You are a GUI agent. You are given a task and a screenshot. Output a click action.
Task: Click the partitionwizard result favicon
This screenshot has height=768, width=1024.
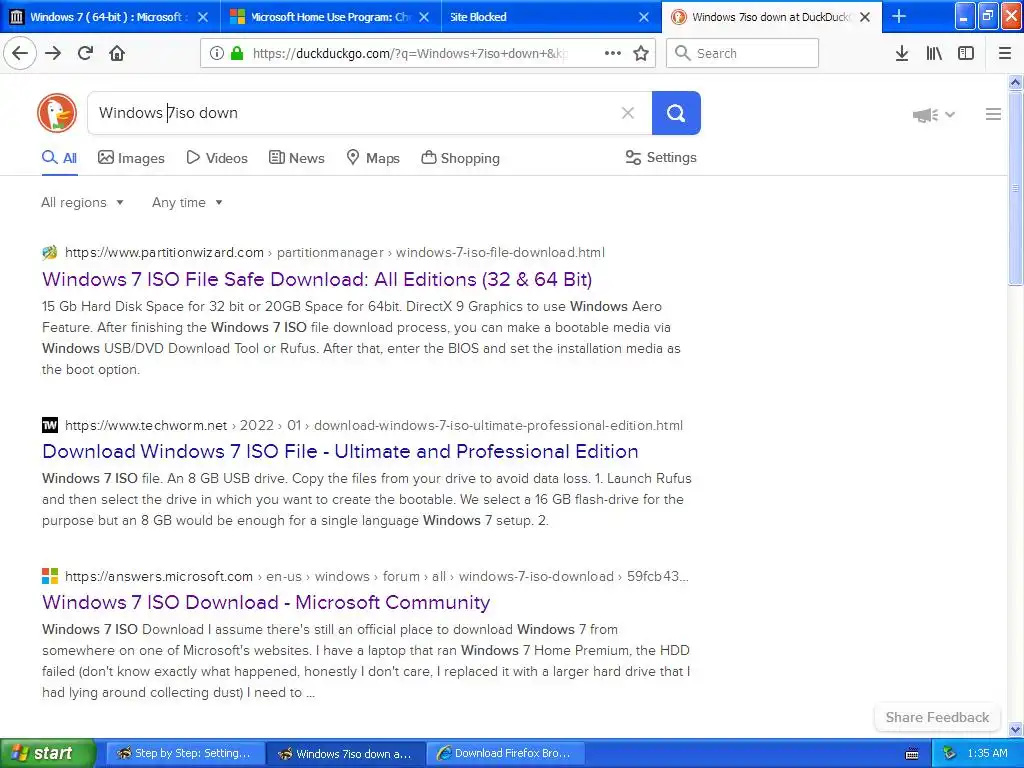[x=50, y=252]
